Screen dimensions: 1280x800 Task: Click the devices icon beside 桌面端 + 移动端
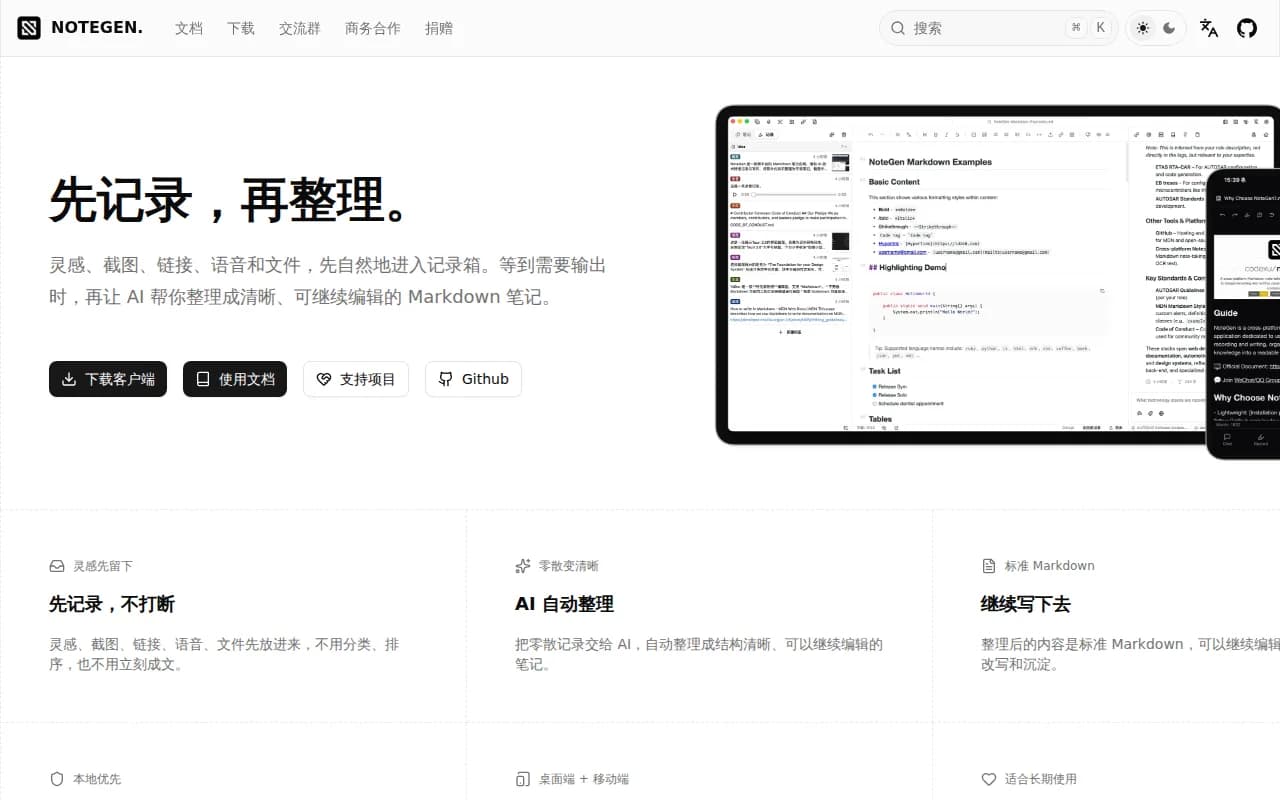(x=523, y=779)
